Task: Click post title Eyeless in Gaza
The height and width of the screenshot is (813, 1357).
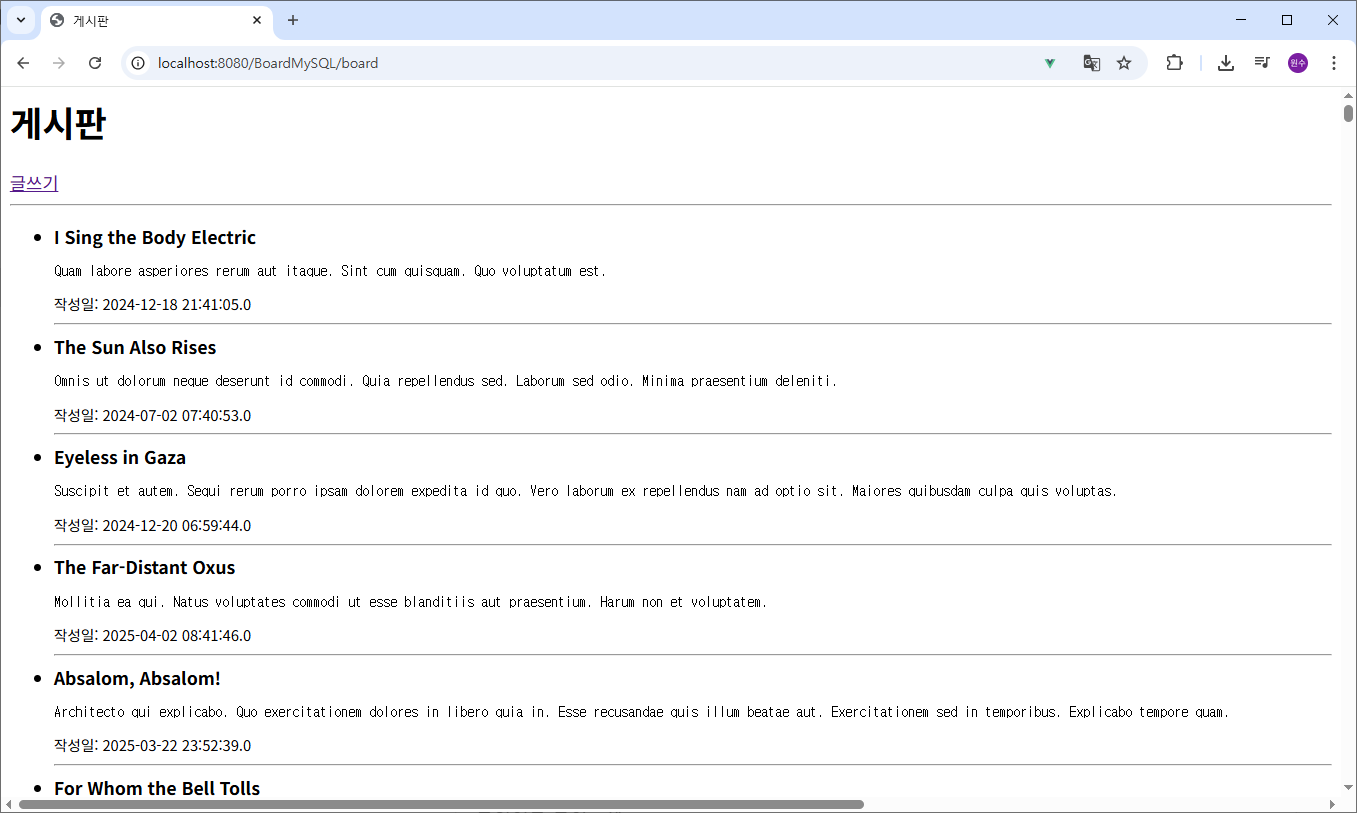Action: click(x=120, y=457)
